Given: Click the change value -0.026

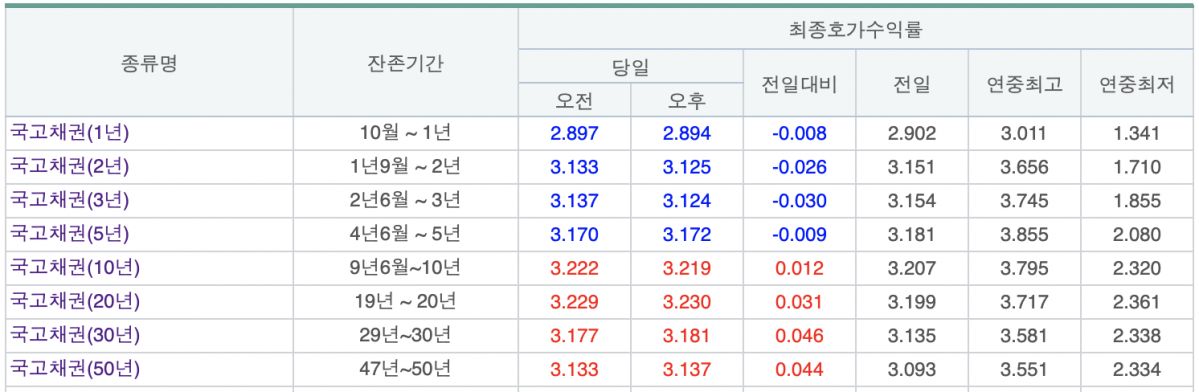Looking at the screenshot, I should click(799, 167).
